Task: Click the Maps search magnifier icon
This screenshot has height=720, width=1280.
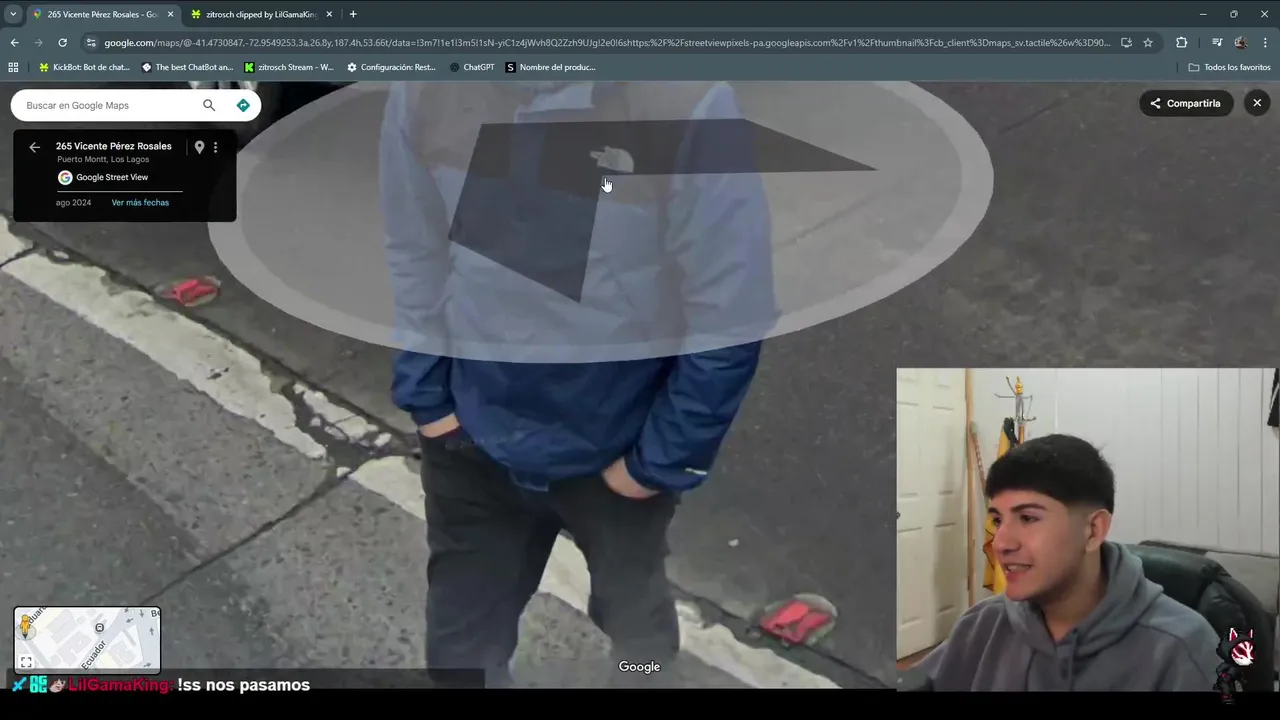Action: (x=209, y=105)
